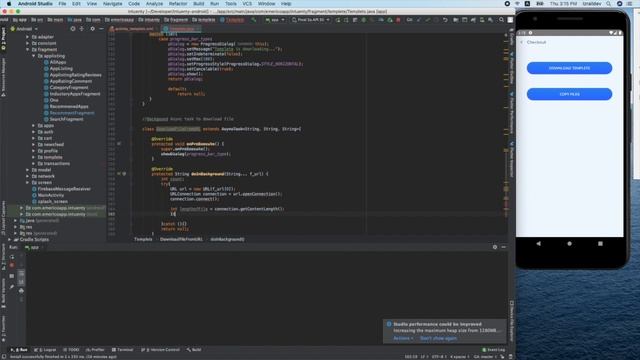Click Collapse All icon in Project panel
Screen dimensions: 640x360
point(82,29)
